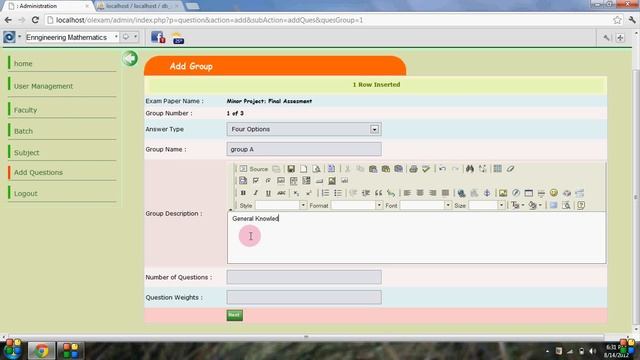Image resolution: width=640 pixels, height=360 pixels.
Task: Click the green back arrow beside Add Group
Action: point(130,58)
